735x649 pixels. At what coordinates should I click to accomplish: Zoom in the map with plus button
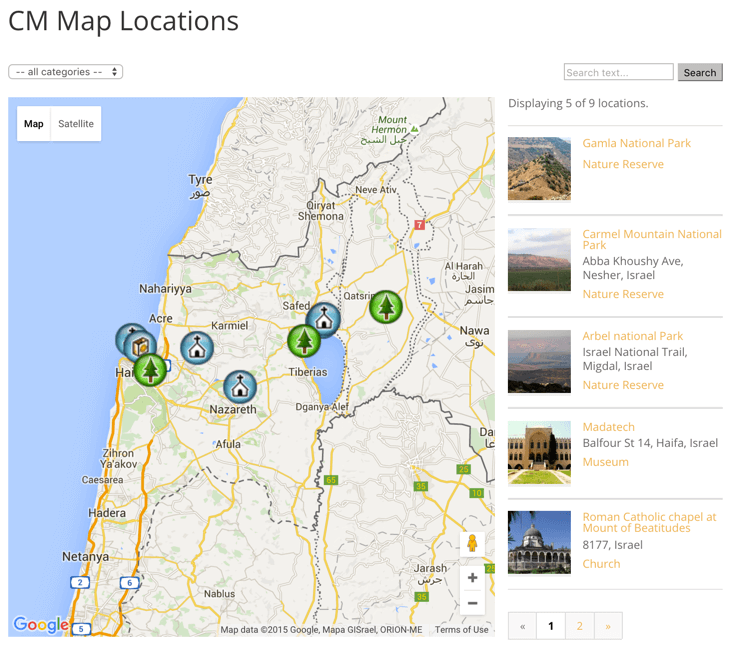(x=472, y=578)
